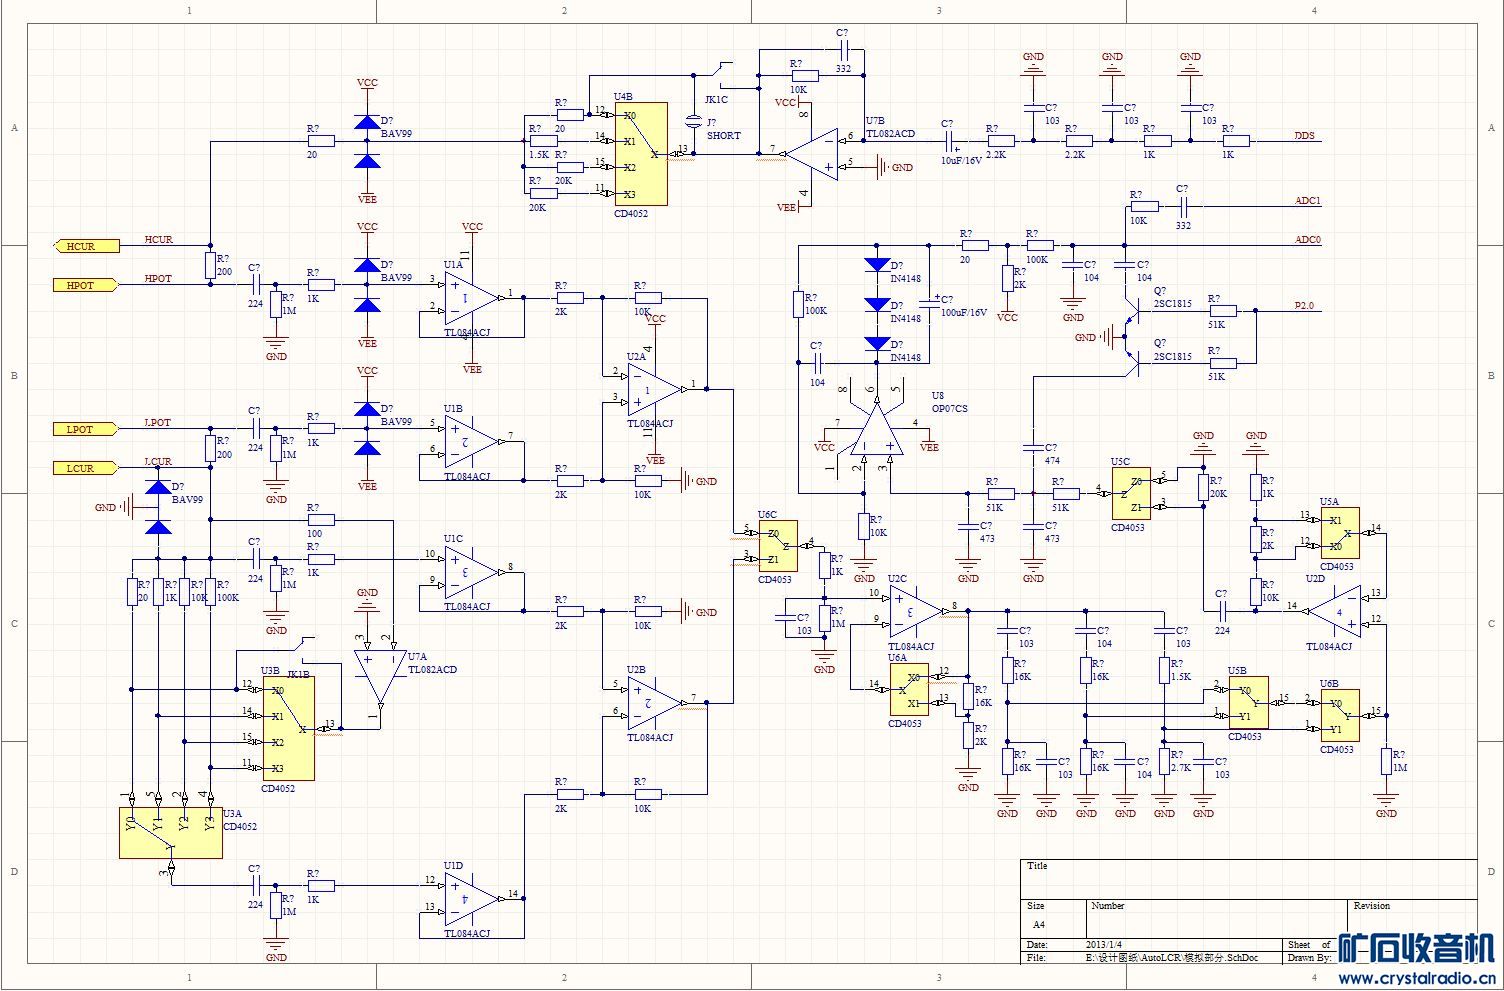Image resolution: width=1504 pixels, height=991 pixels.
Task: Click the U2C op-amp symbol
Action: [x=917, y=611]
